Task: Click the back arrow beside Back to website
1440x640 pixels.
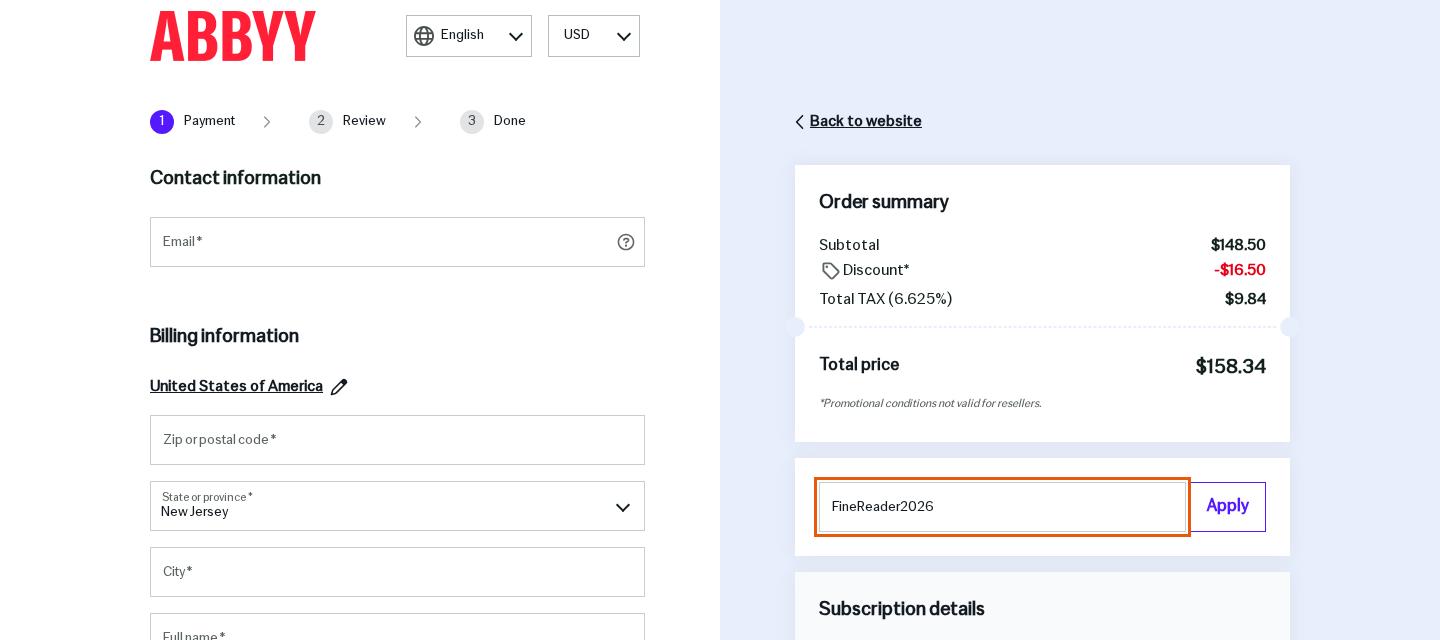Action: pos(800,122)
